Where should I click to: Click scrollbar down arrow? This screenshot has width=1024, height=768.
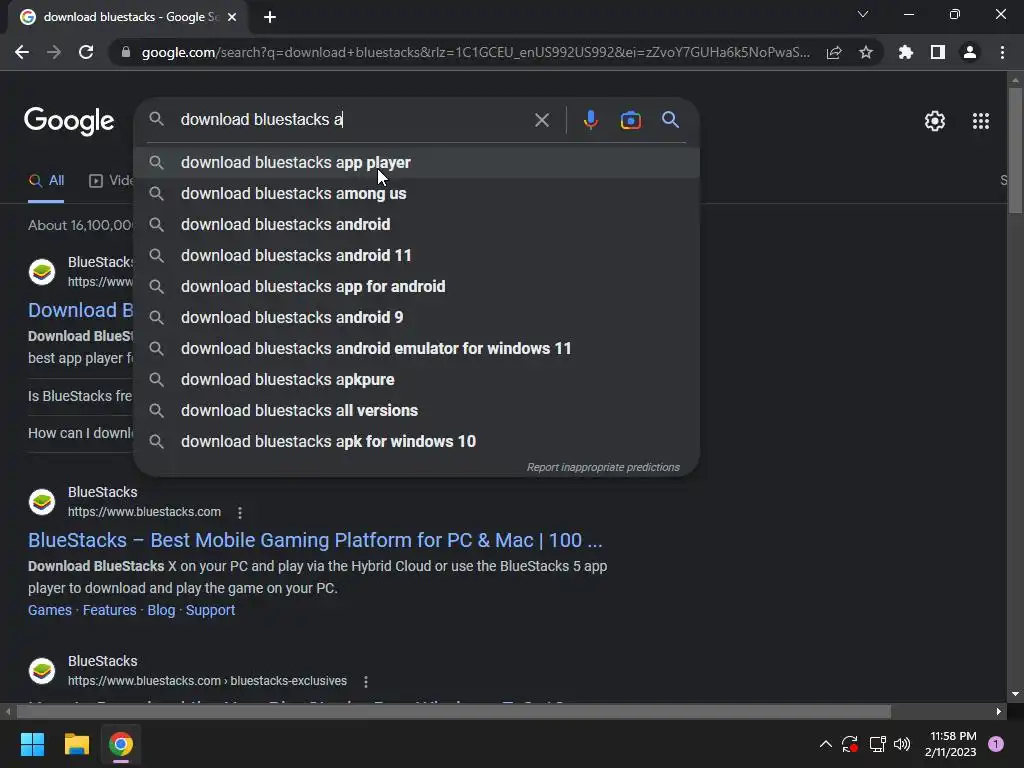point(1015,695)
